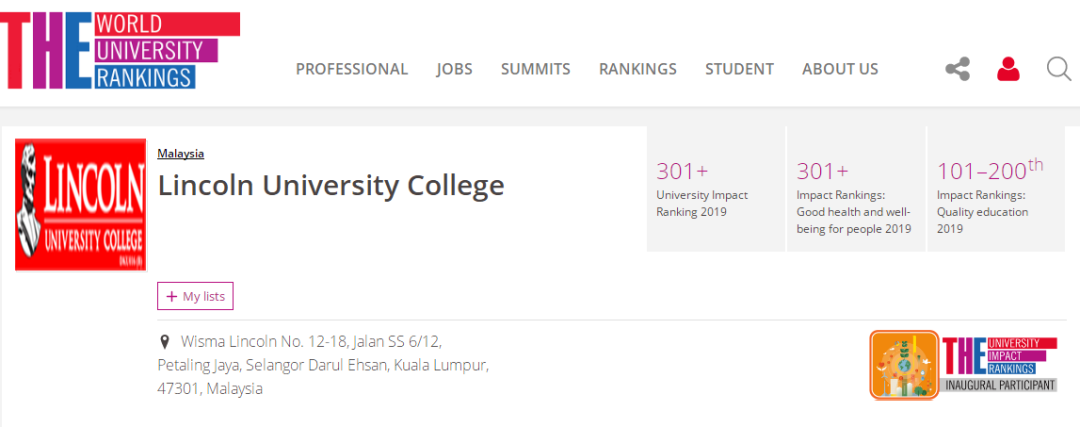
Task: Open the Student menu
Action: (740, 69)
